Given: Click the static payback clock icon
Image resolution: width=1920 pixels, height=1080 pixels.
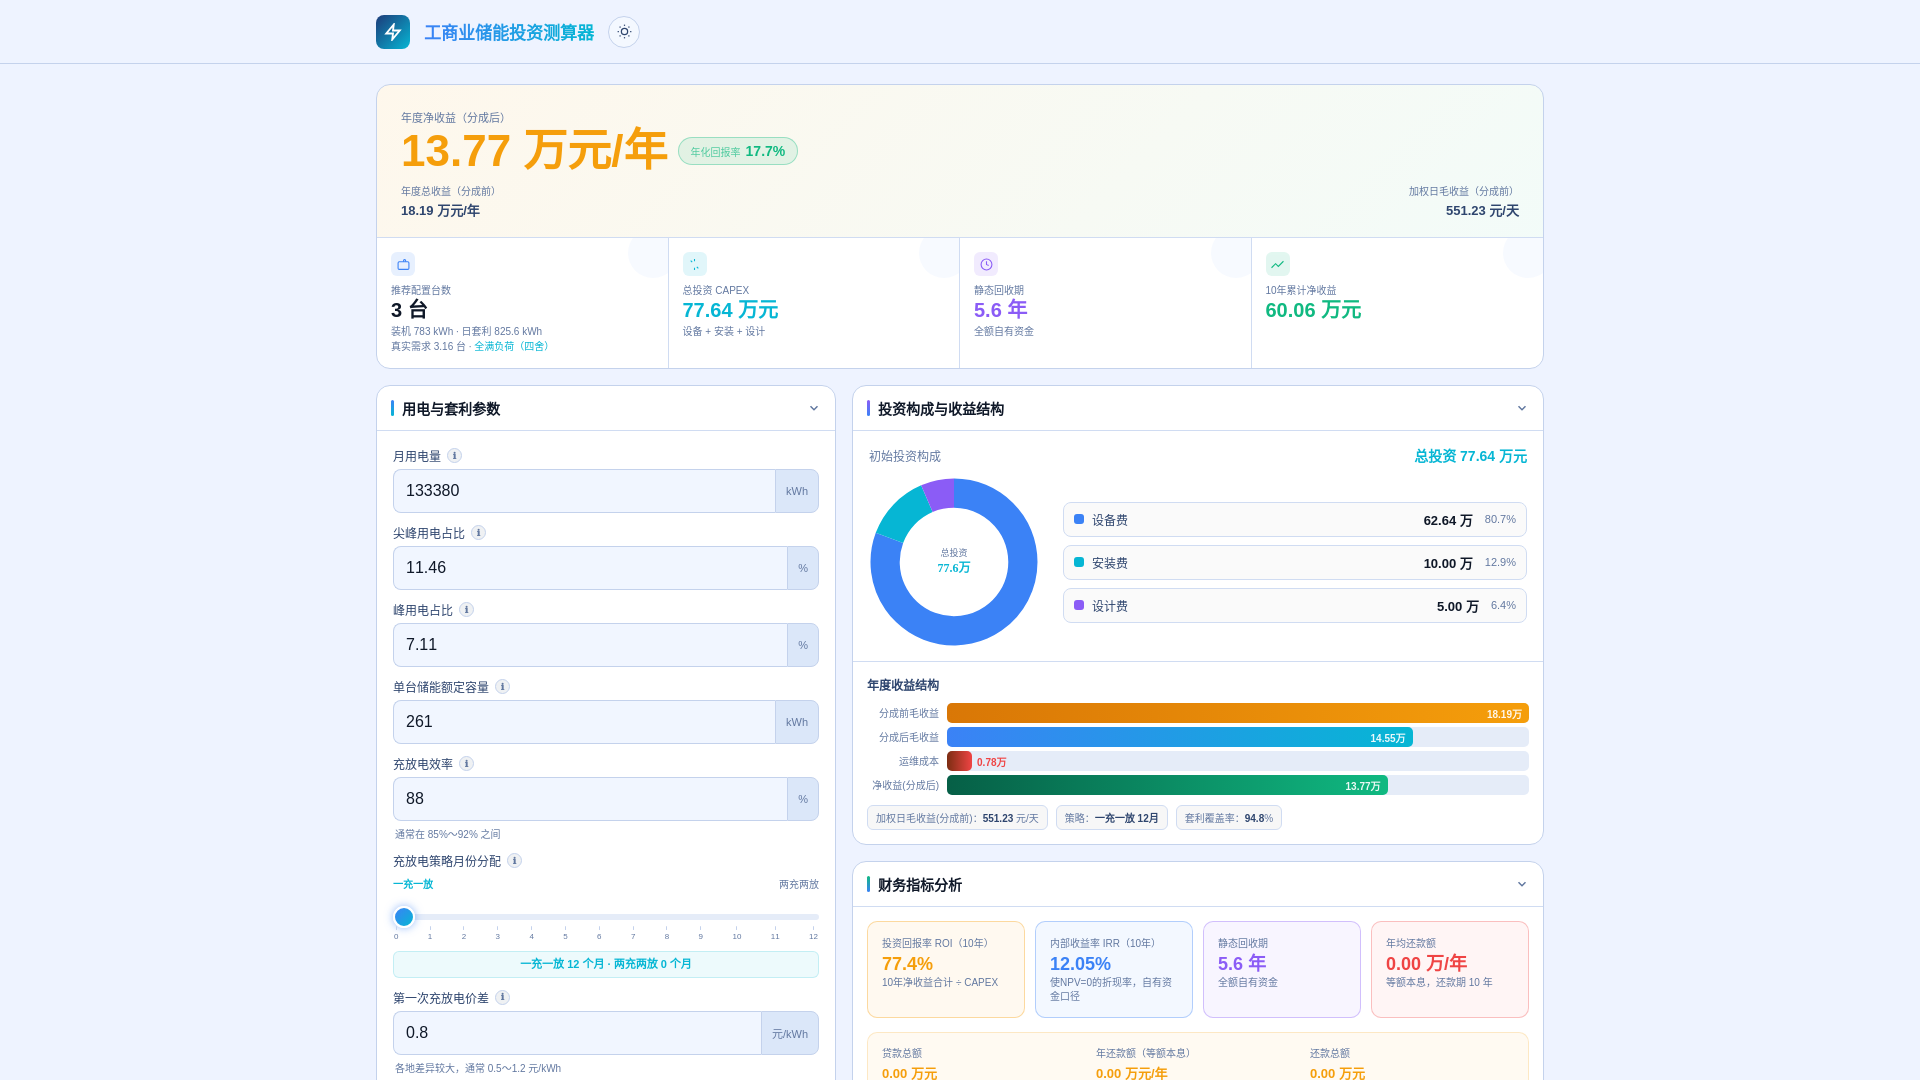Looking at the screenshot, I should pyautogui.click(x=986, y=264).
